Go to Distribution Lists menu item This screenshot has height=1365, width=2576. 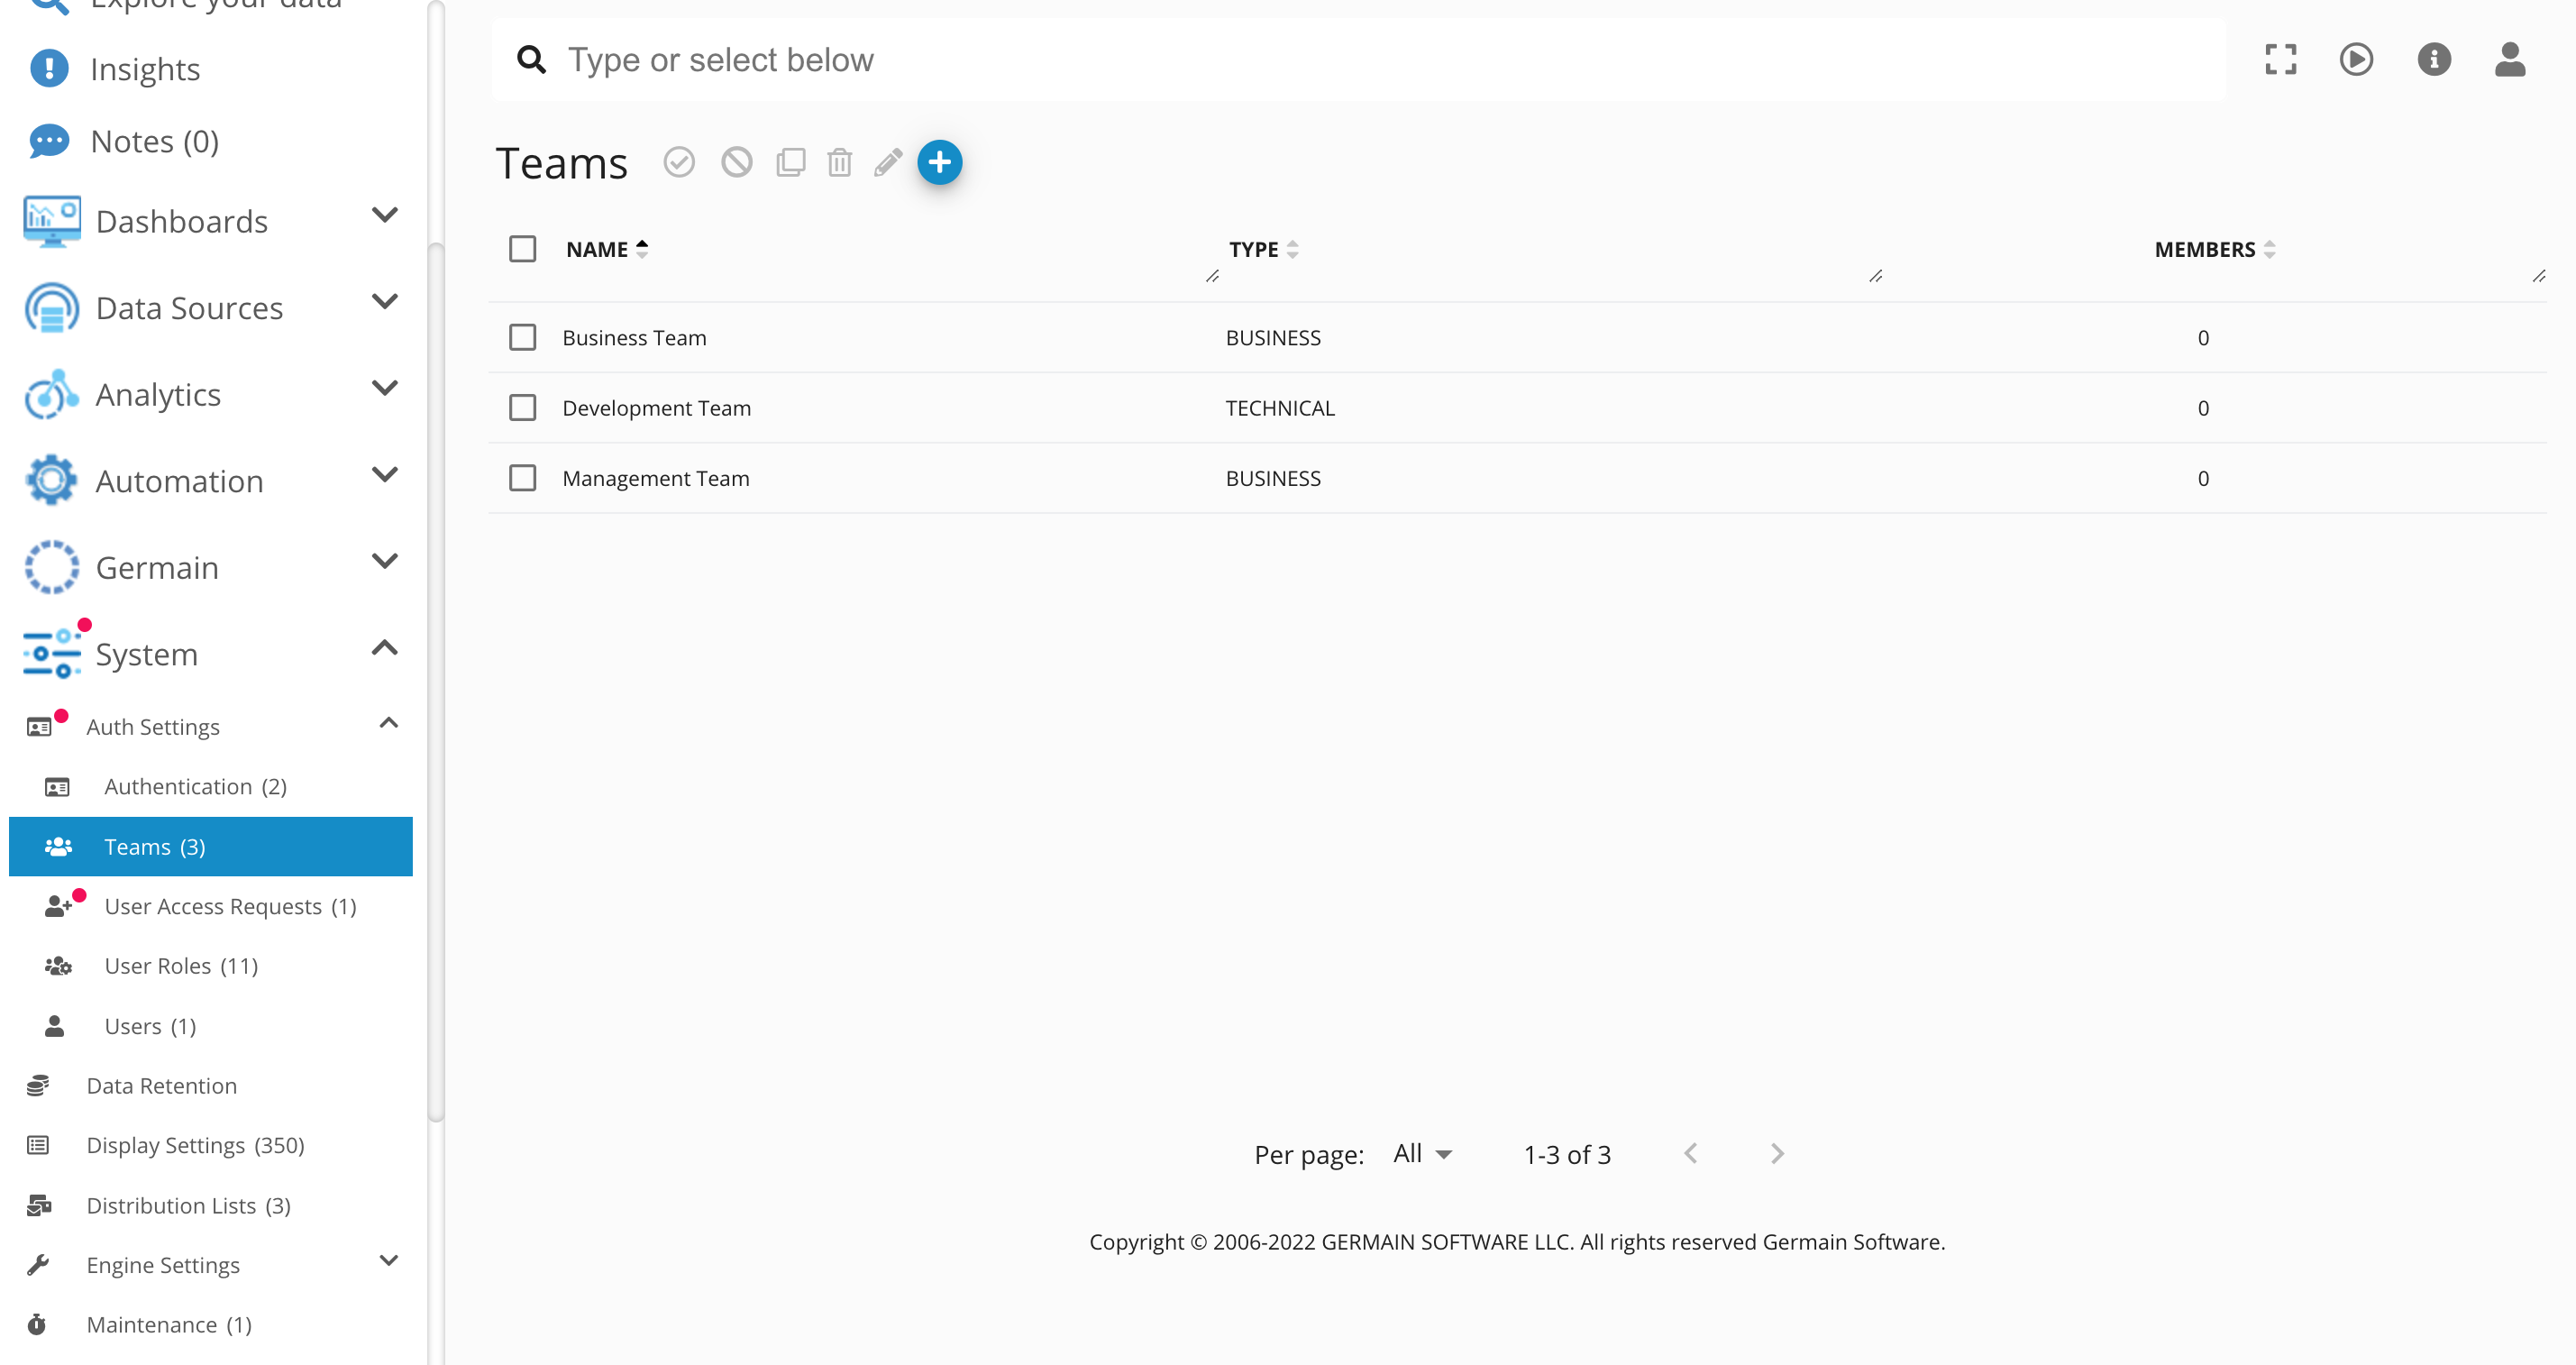coord(188,1206)
